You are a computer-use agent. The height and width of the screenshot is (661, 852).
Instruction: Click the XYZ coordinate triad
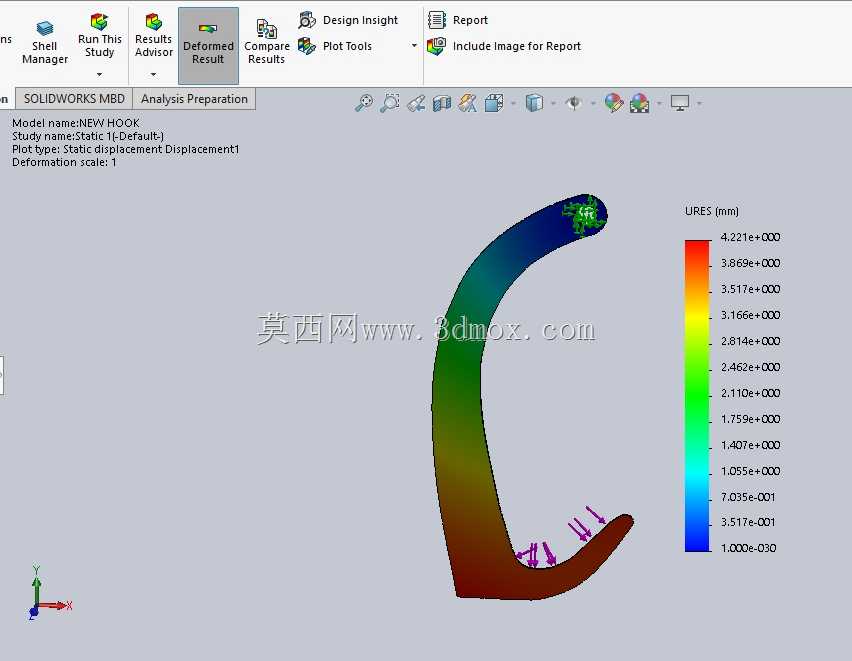pyautogui.click(x=49, y=593)
